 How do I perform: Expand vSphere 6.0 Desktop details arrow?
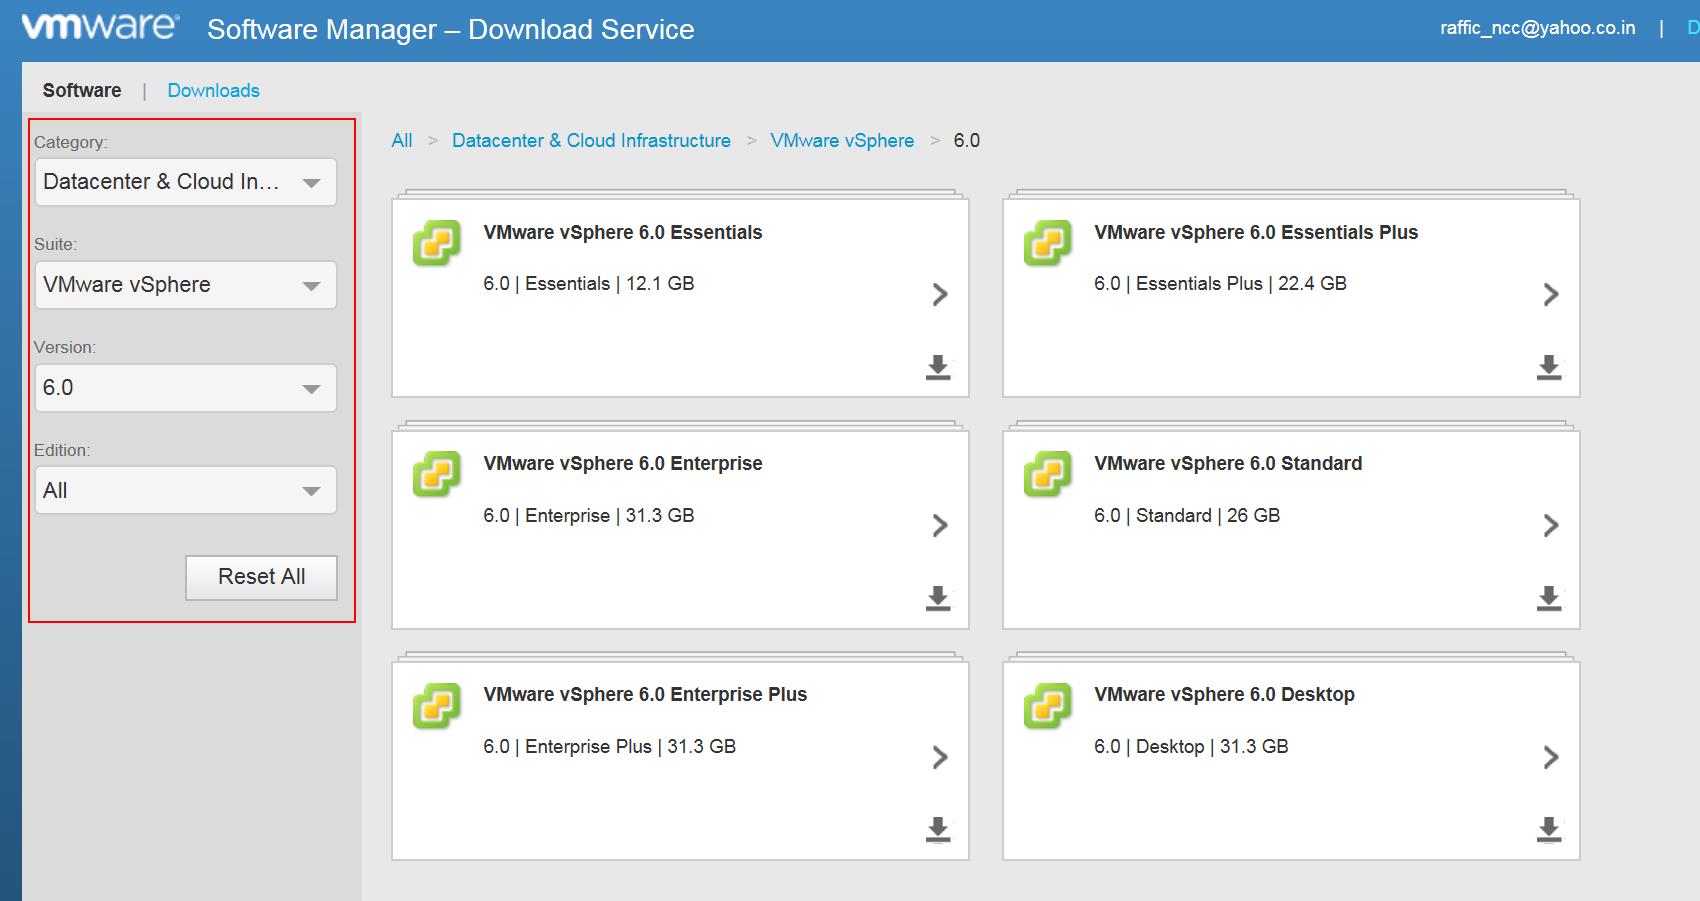click(1551, 757)
